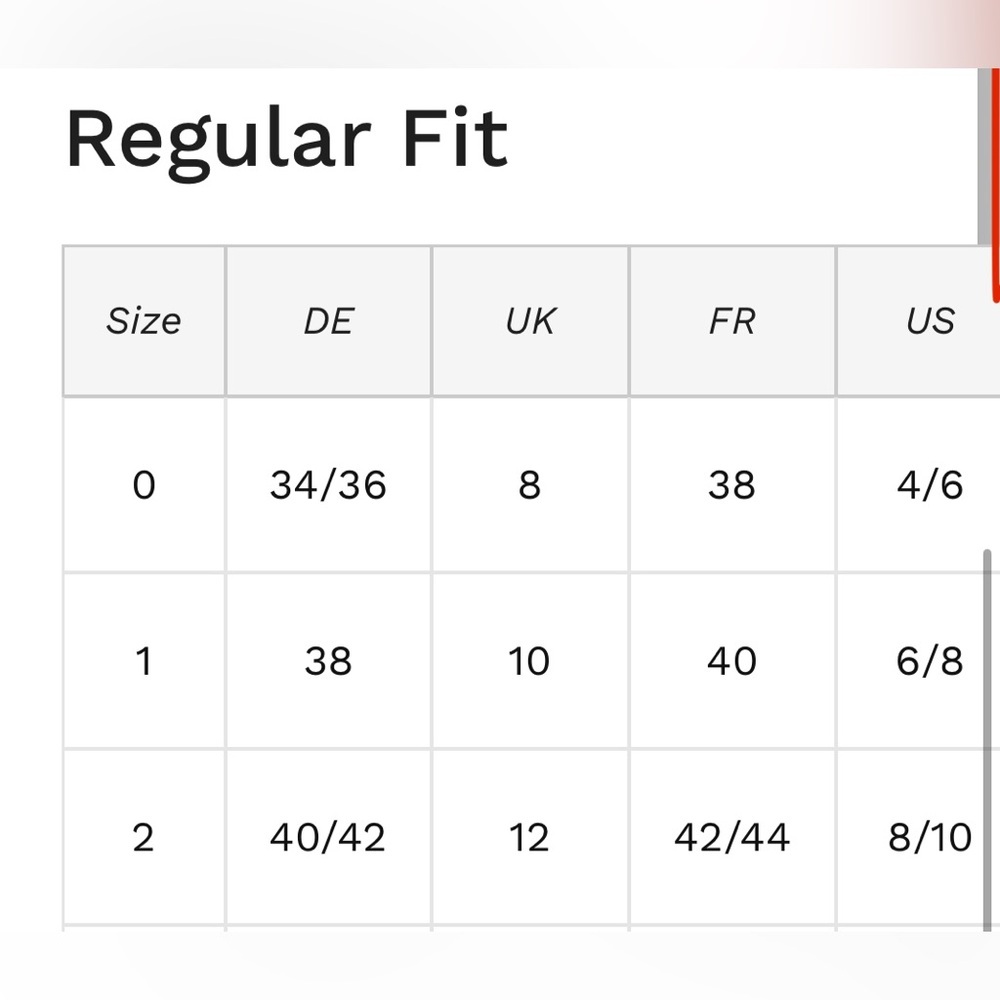
Task: Select UK size 10 cell
Action: 530,661
